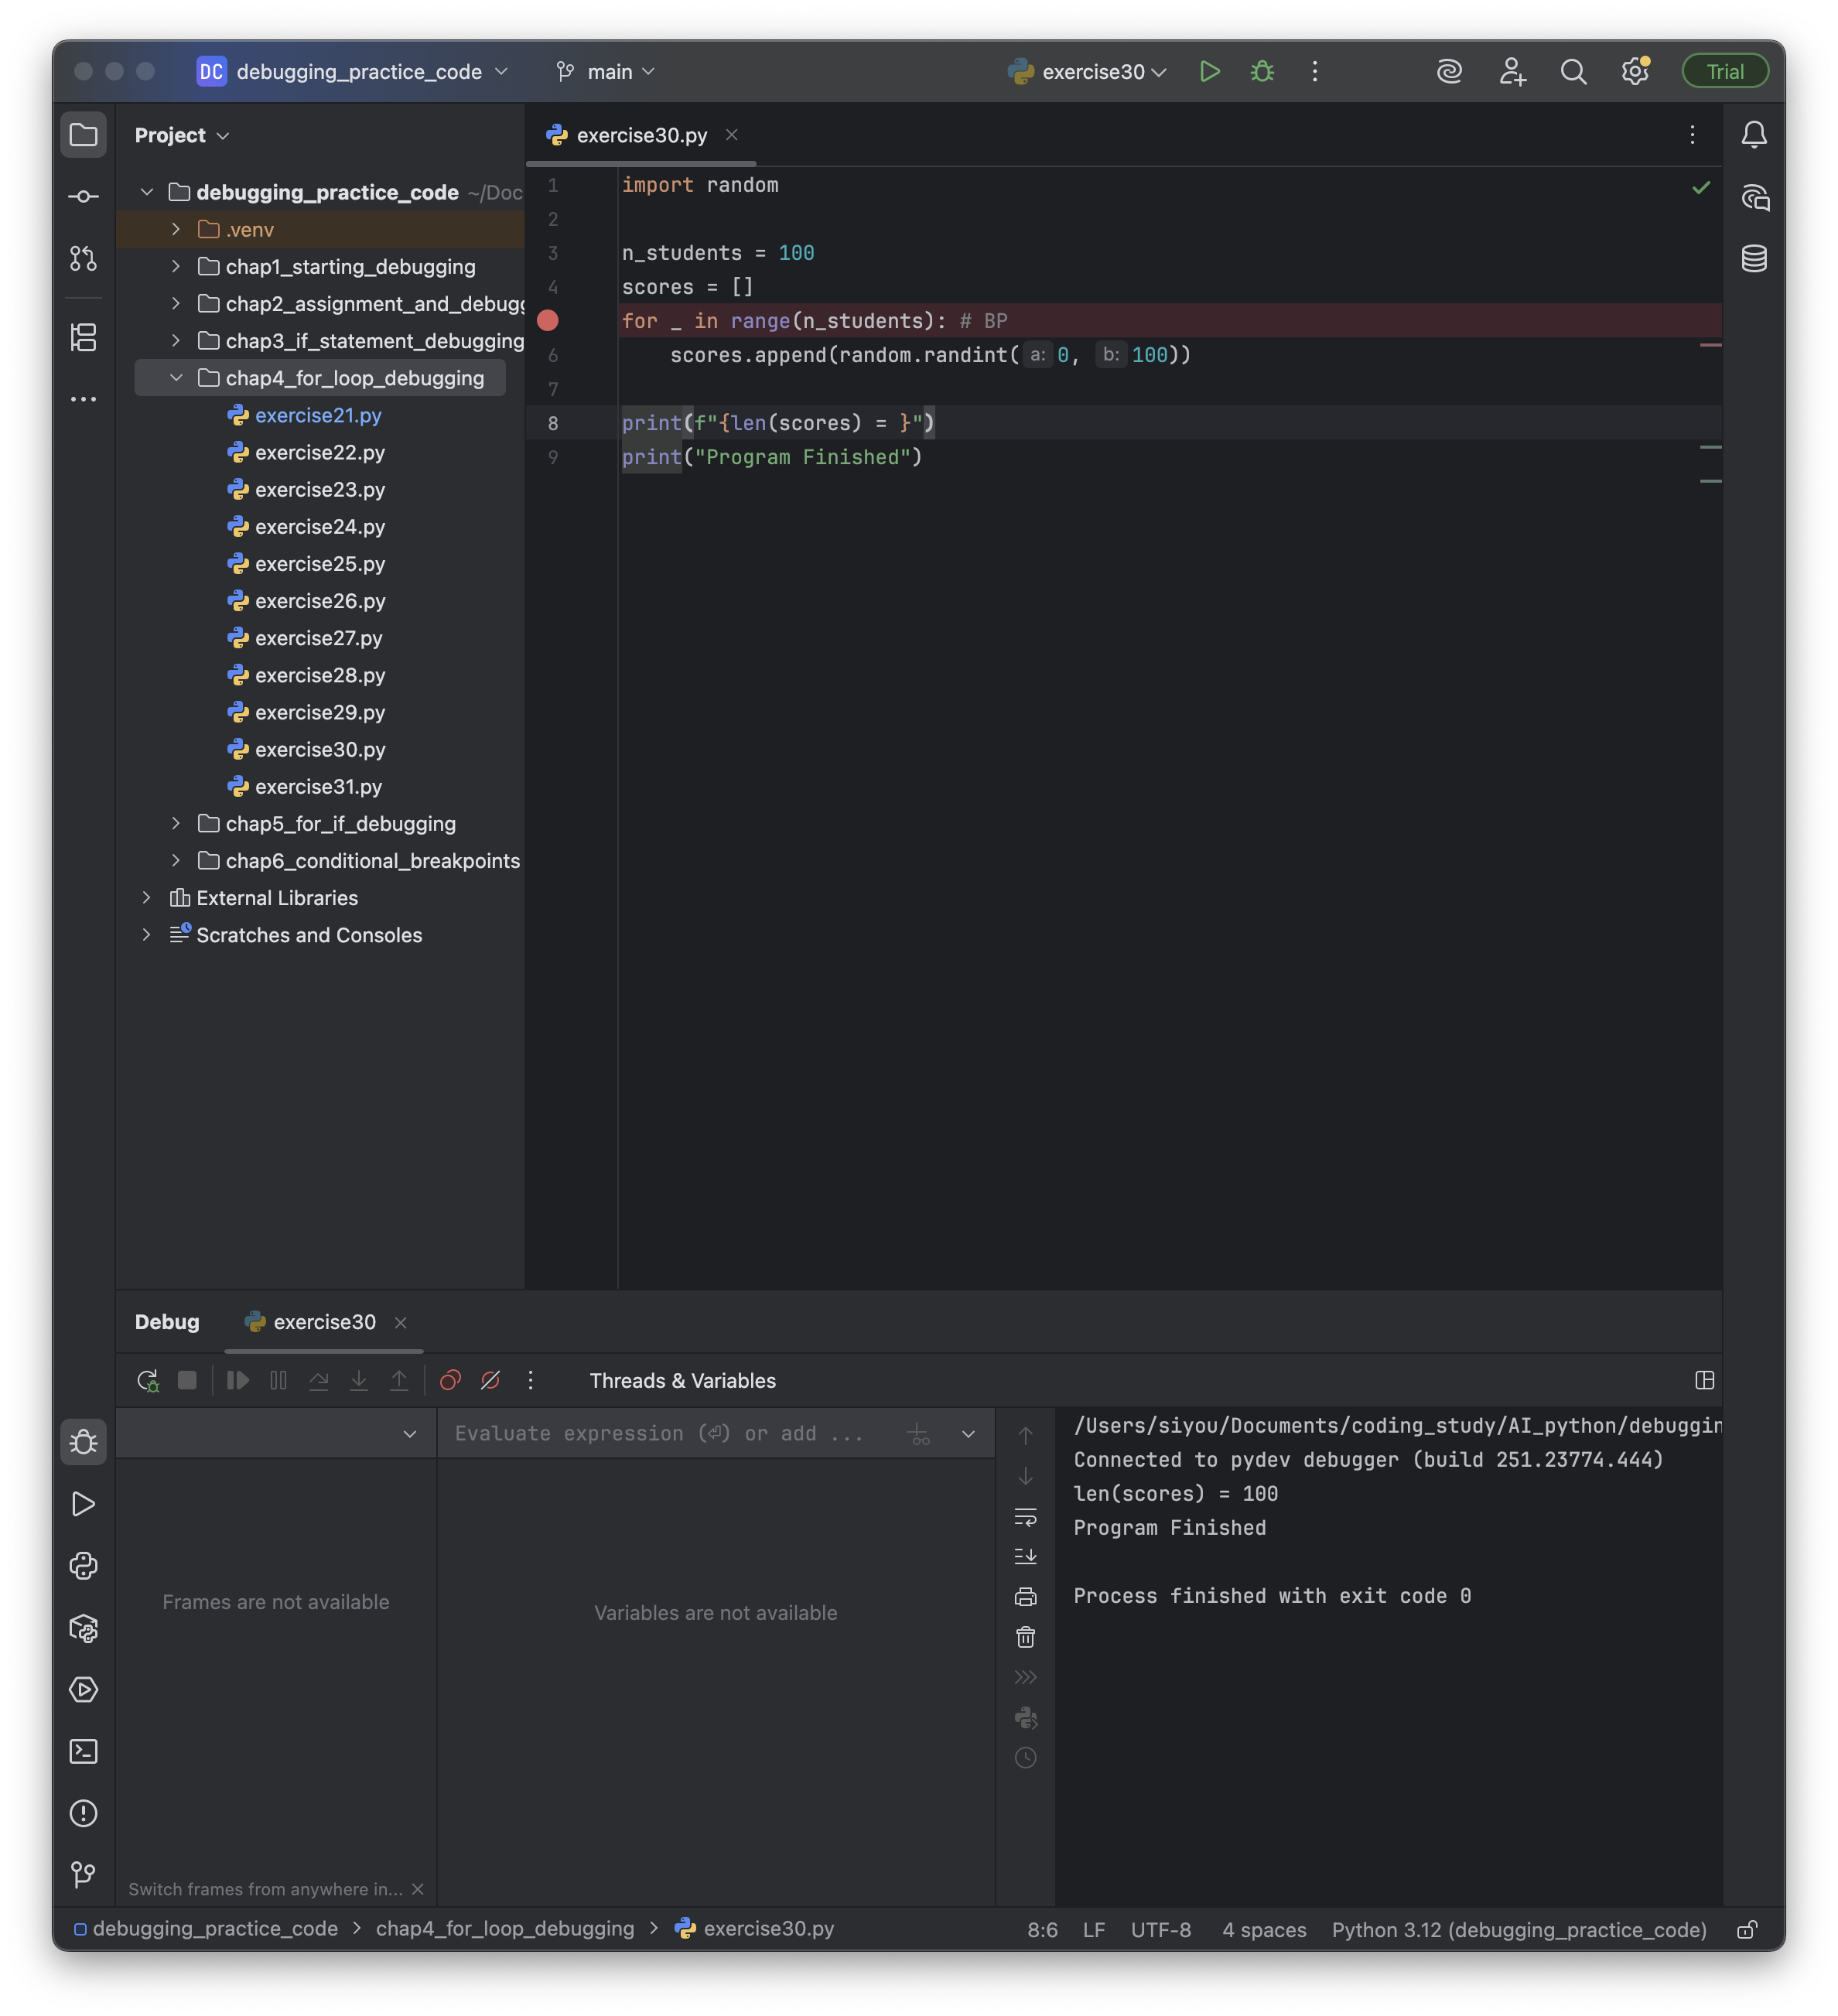Clear all console output trash icon
Screen dimensions: 1838x2016
1025,1637
